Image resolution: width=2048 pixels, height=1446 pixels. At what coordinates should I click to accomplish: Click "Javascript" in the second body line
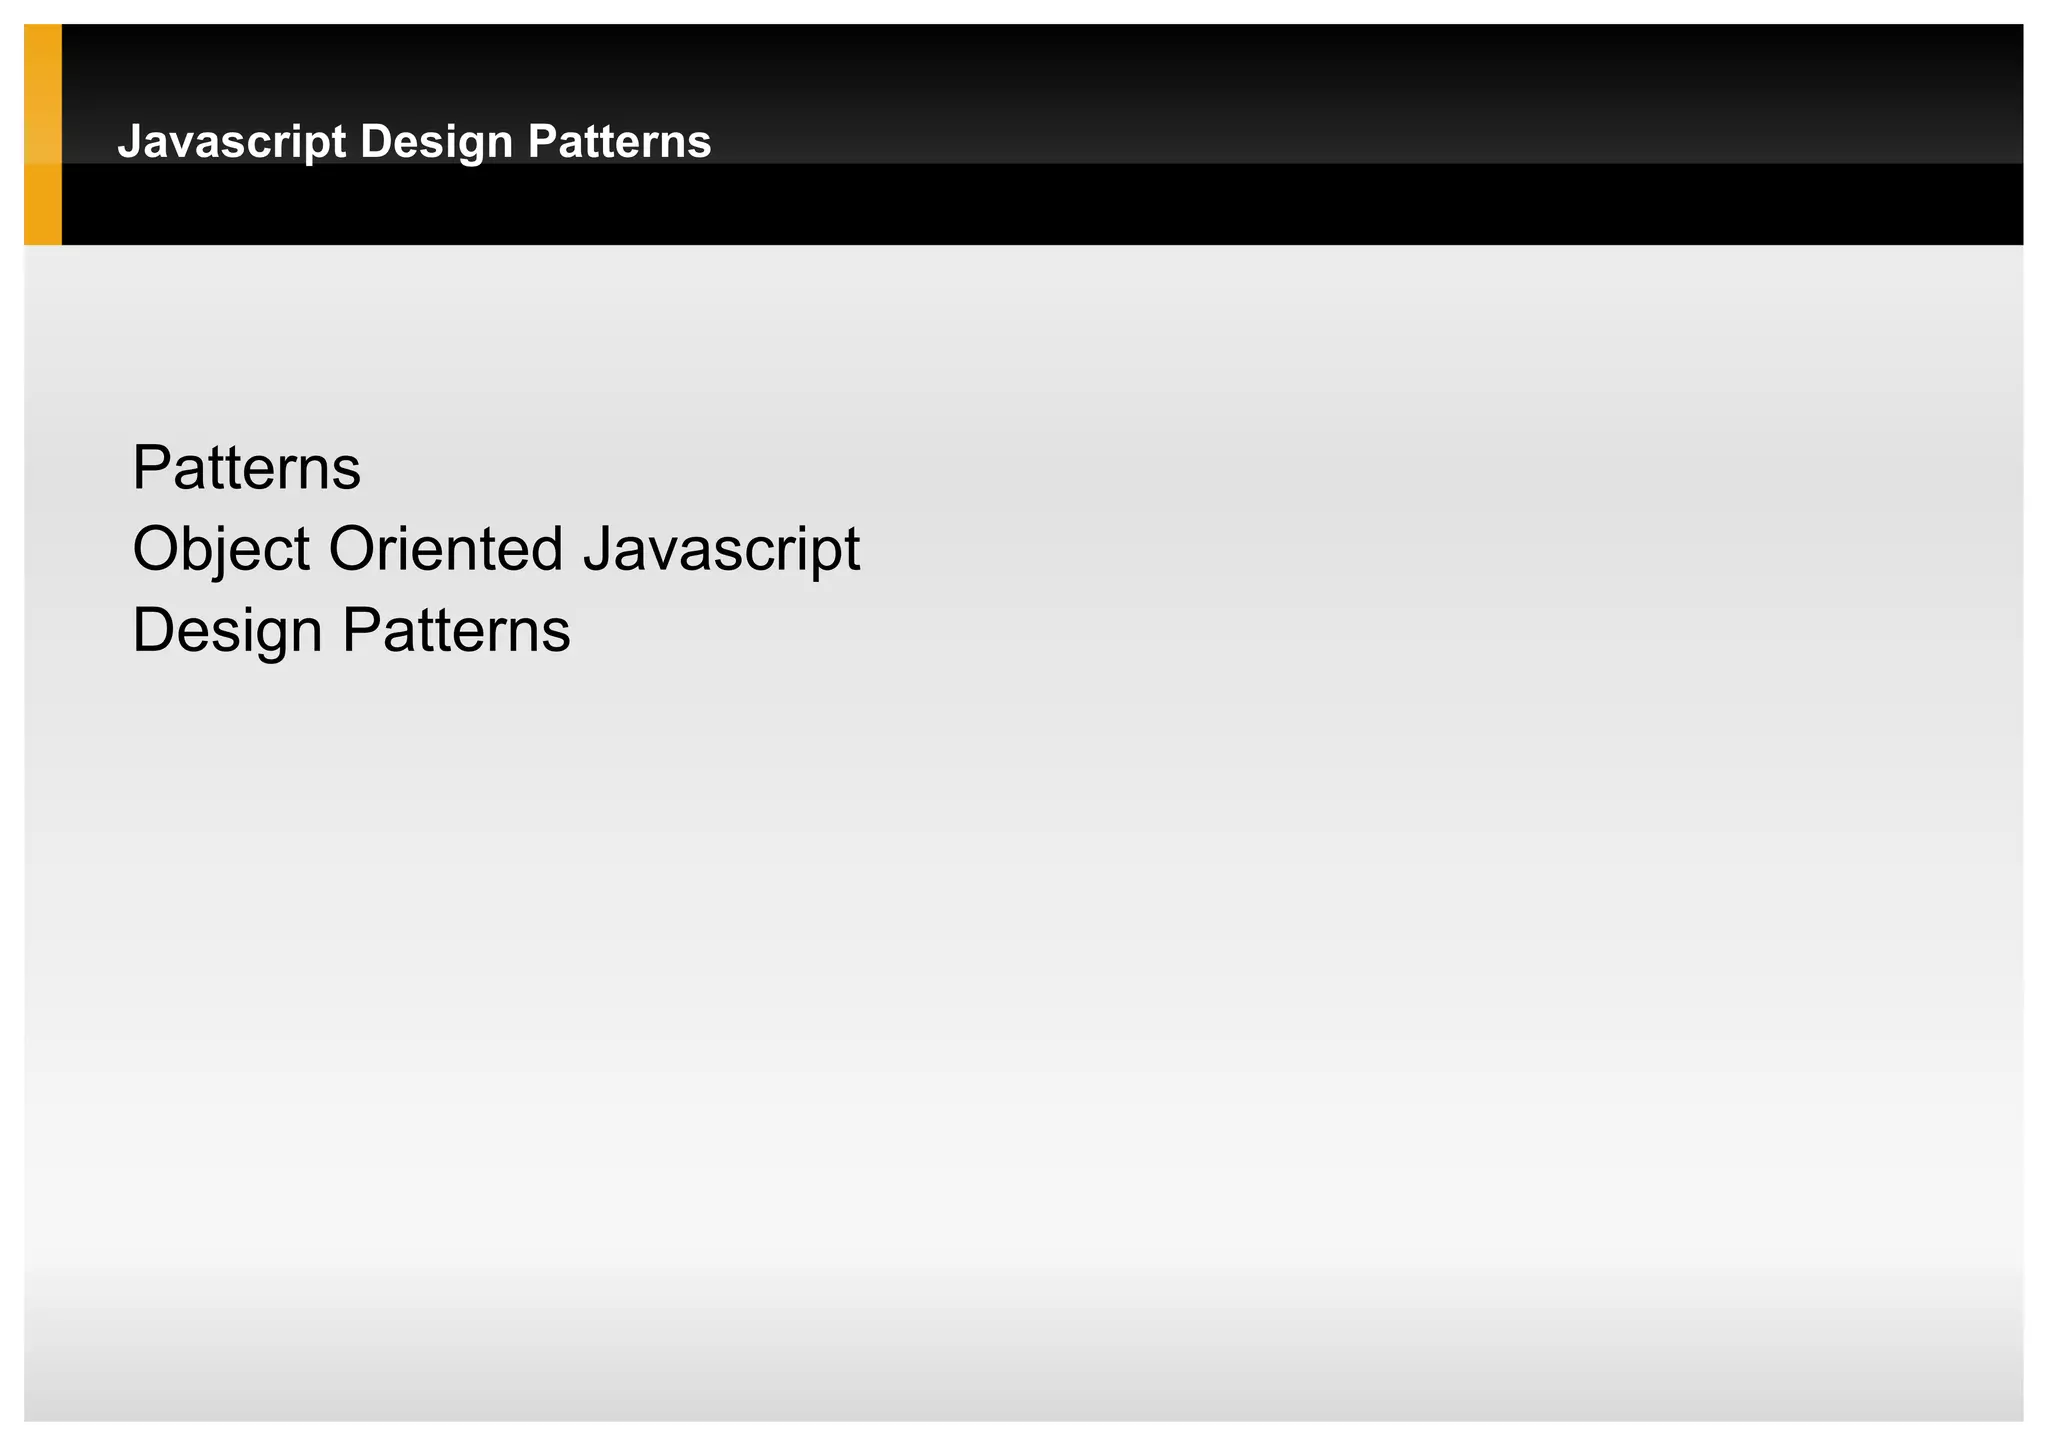[x=721, y=549]
